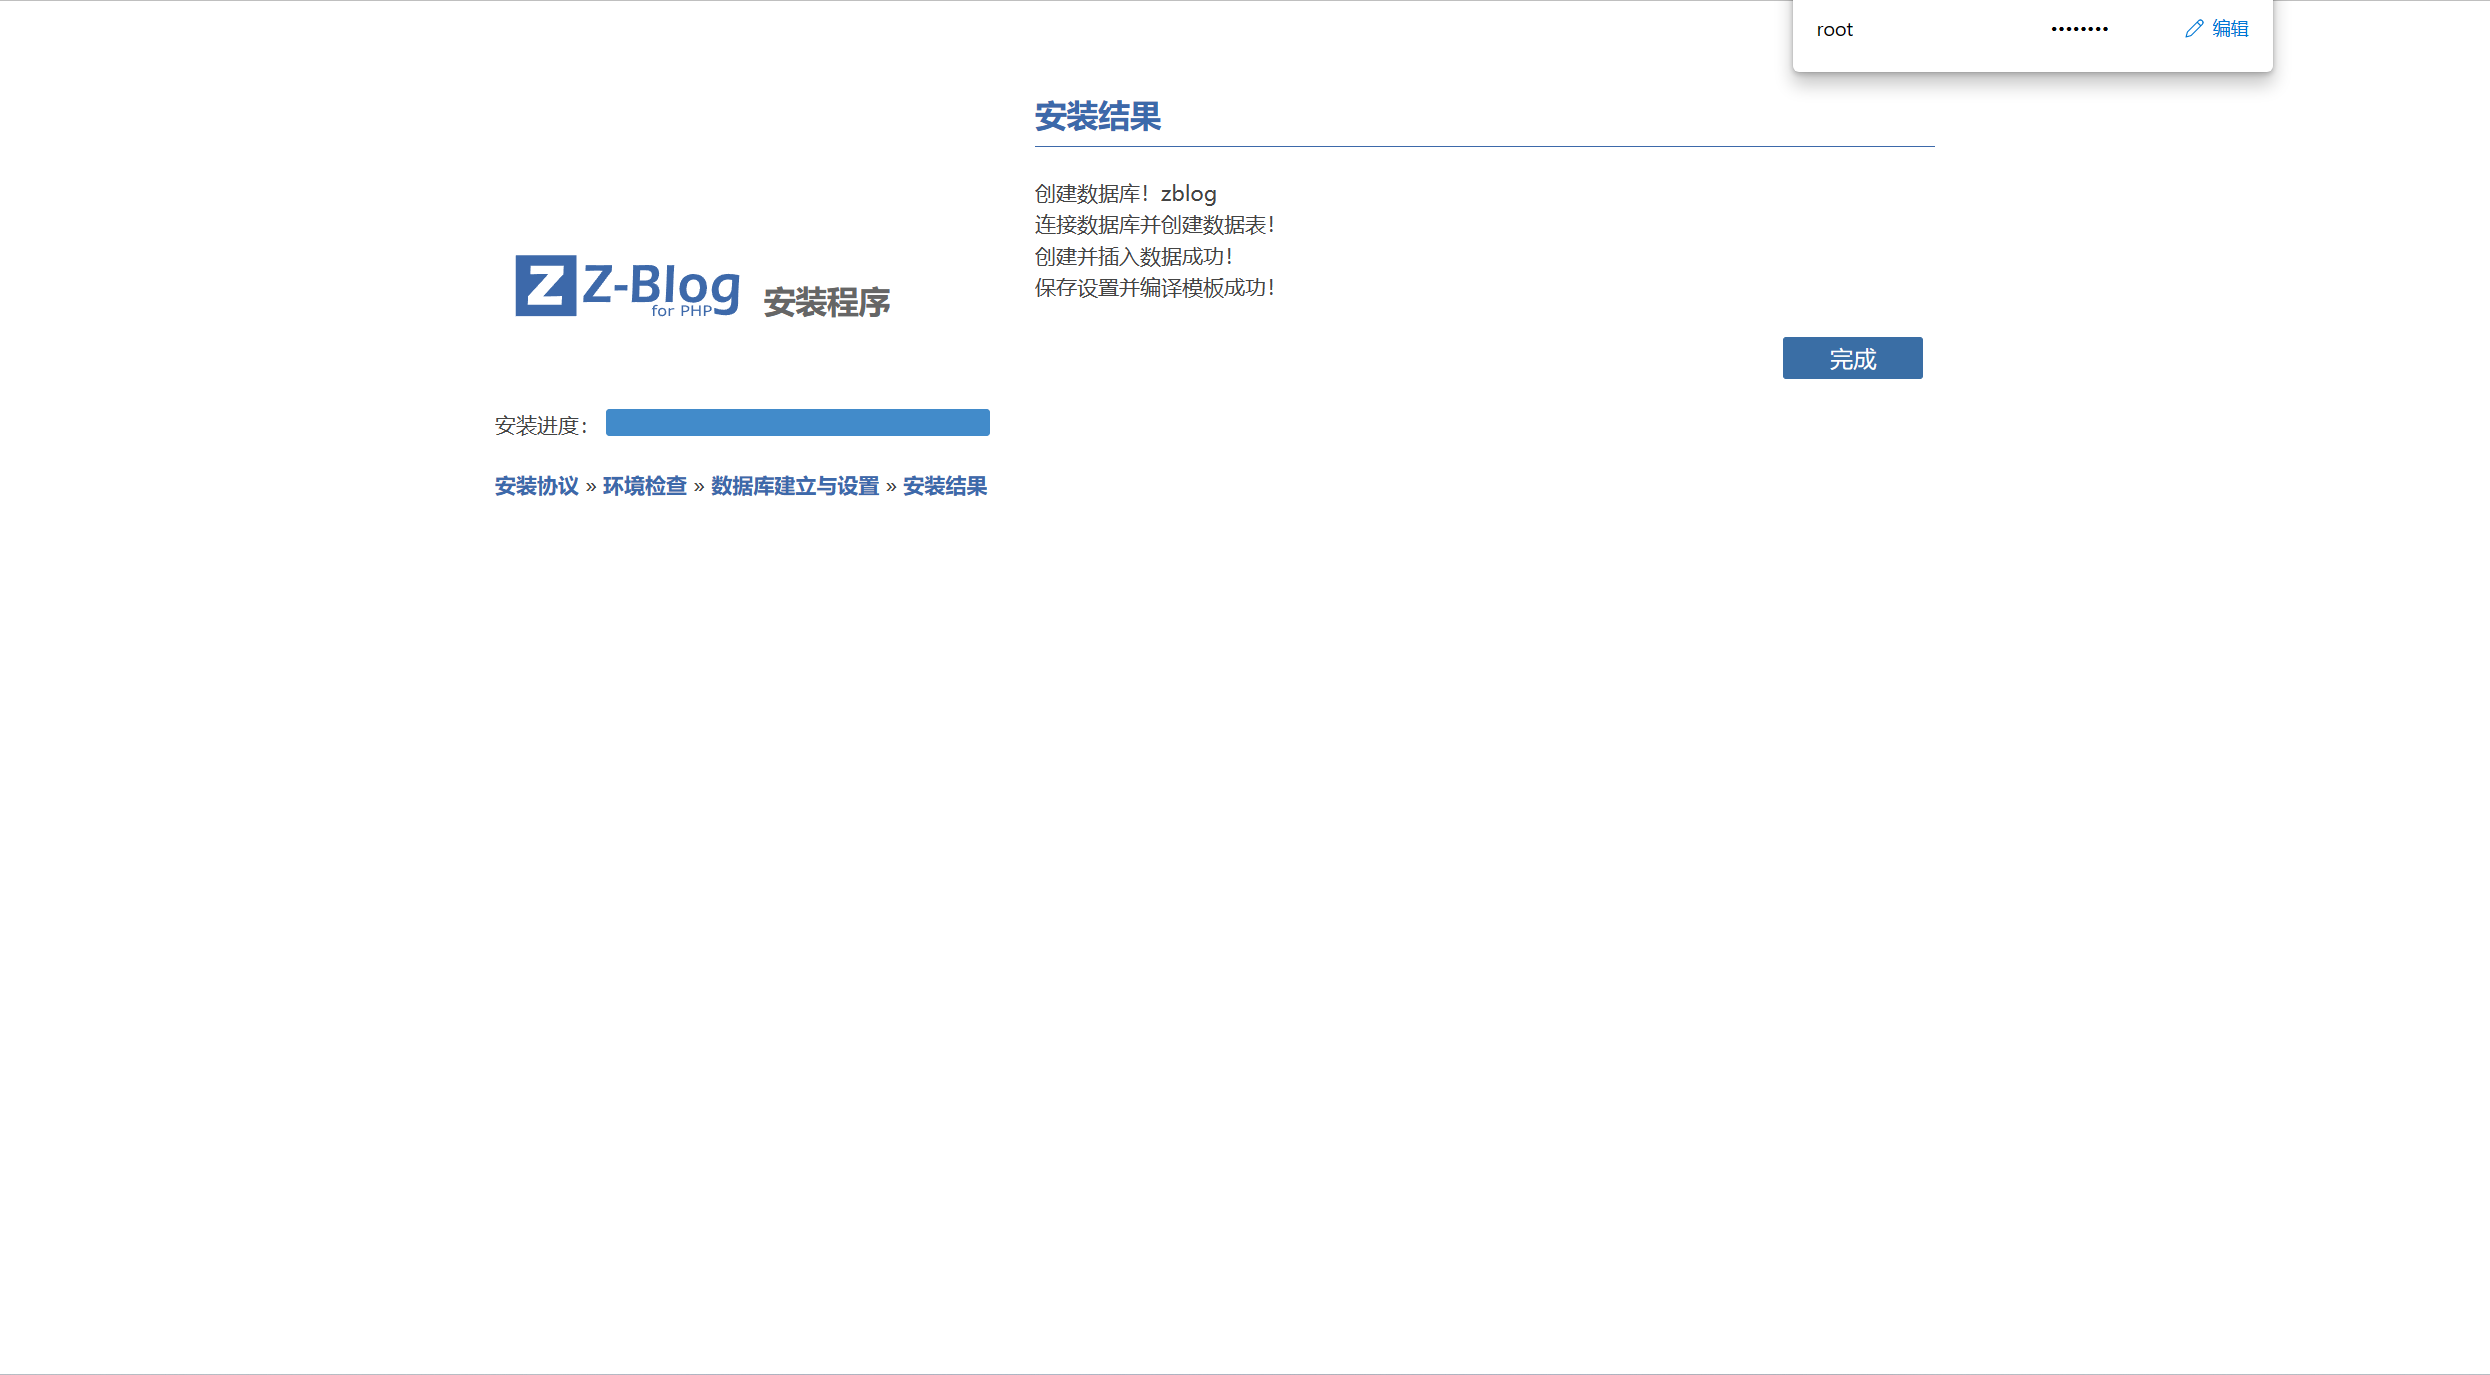Select the root username entry

[1834, 30]
